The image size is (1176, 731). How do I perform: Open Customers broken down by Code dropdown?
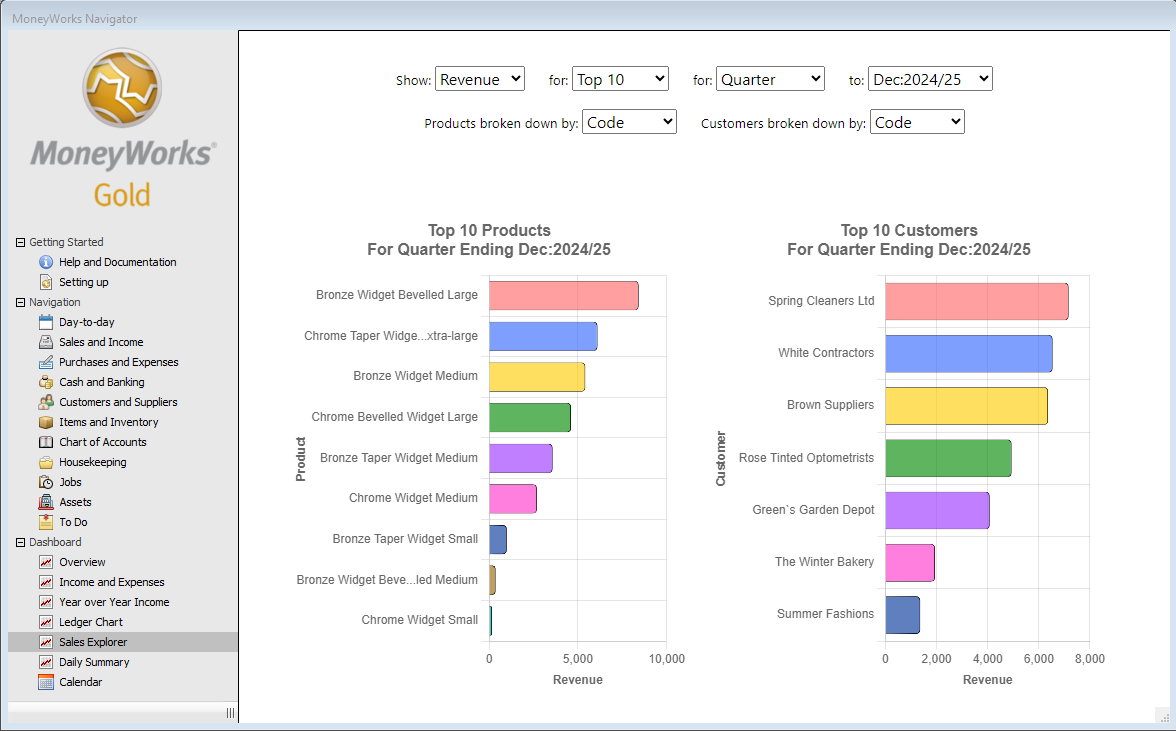tap(917, 122)
